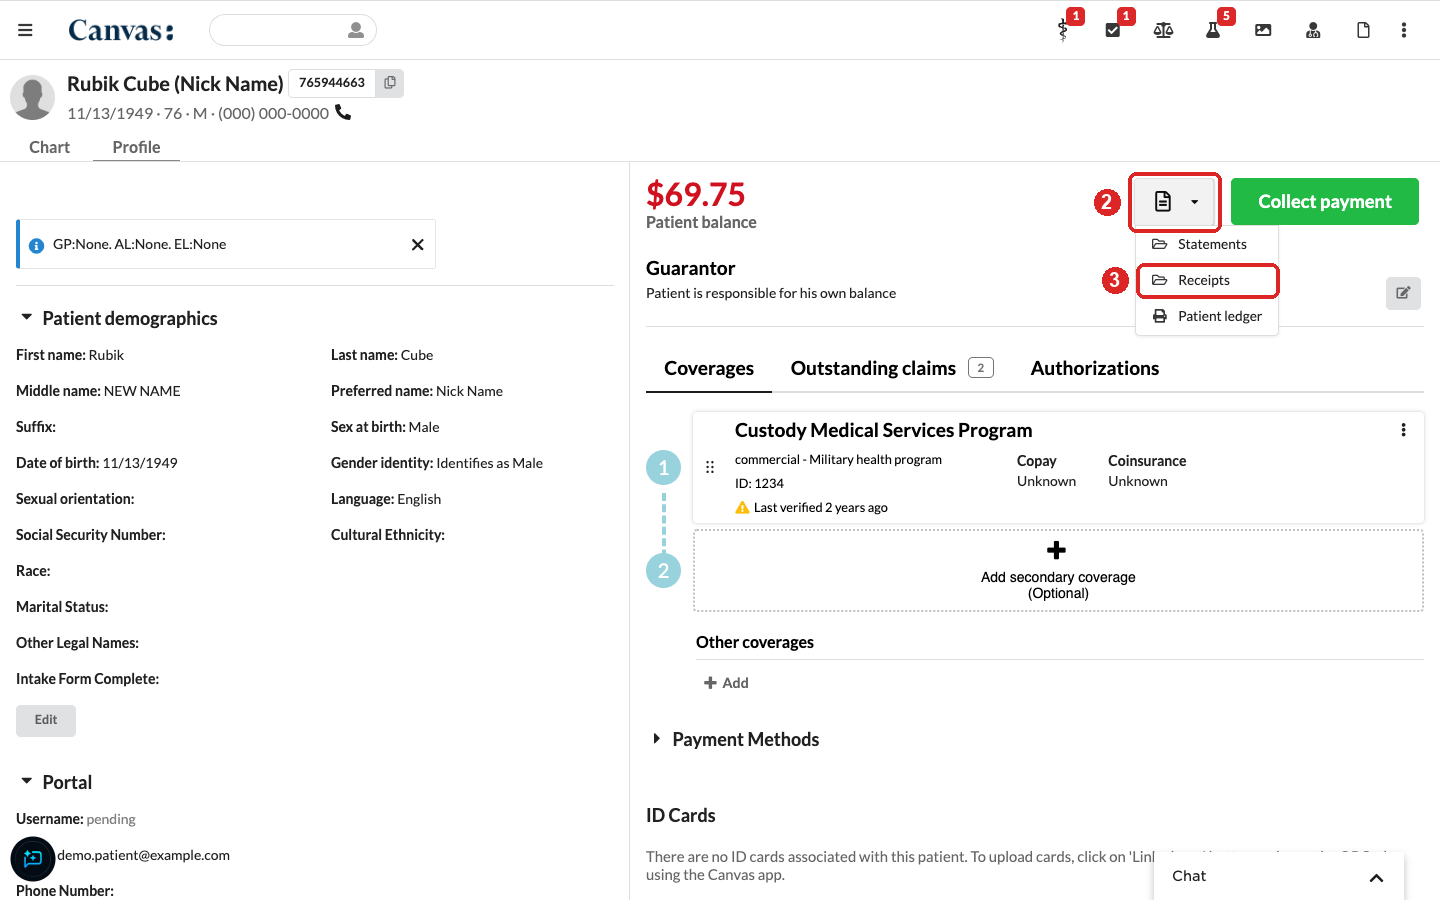Viewport: 1440px width, 900px height.
Task: Click the patient search field in header
Action: [293, 30]
